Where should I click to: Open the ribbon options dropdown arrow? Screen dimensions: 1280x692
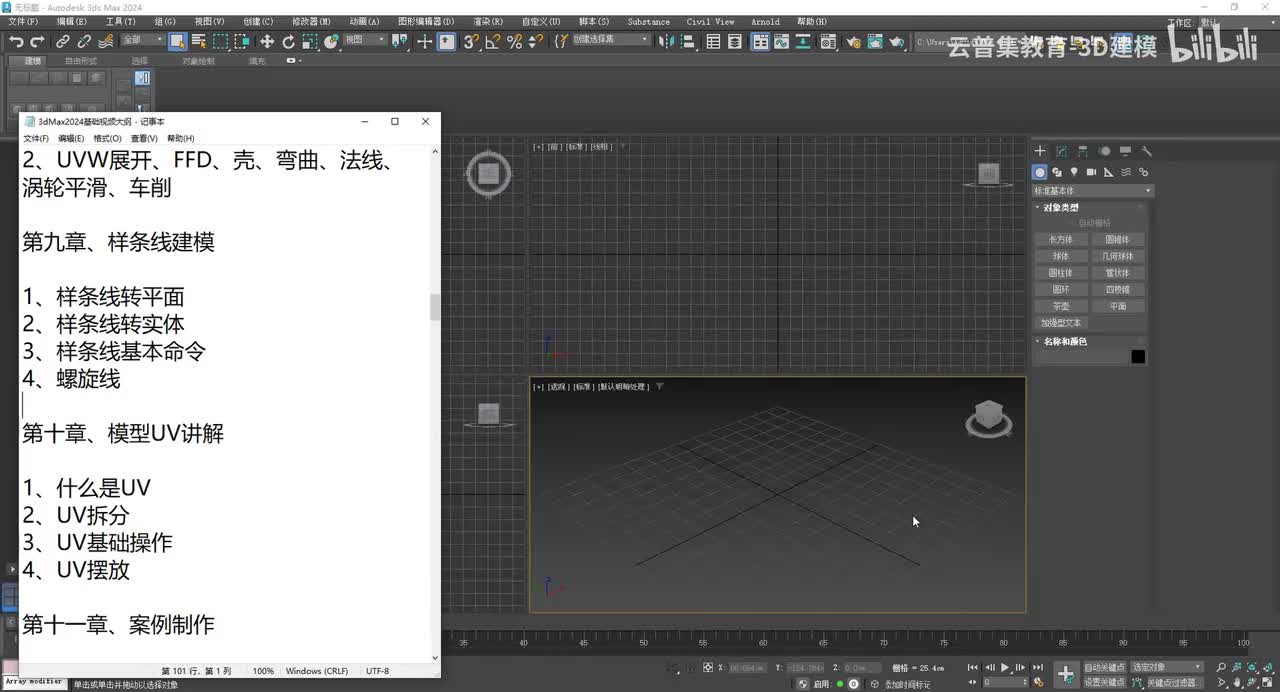click(x=292, y=61)
